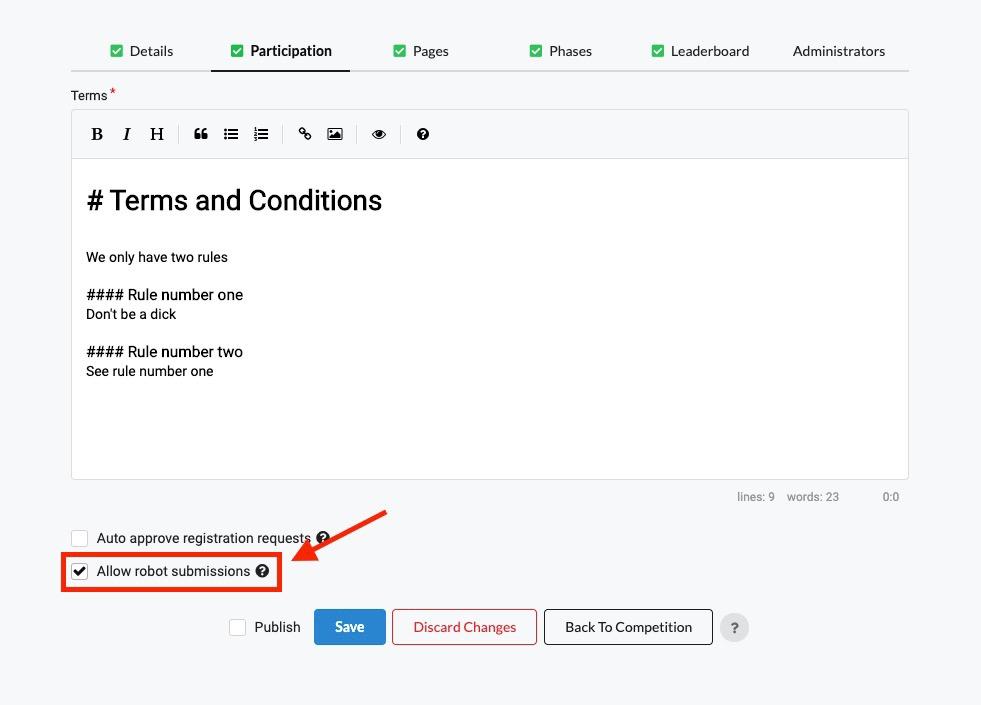Save the competition changes
Screen dimensions: 981x705
click(x=349, y=627)
